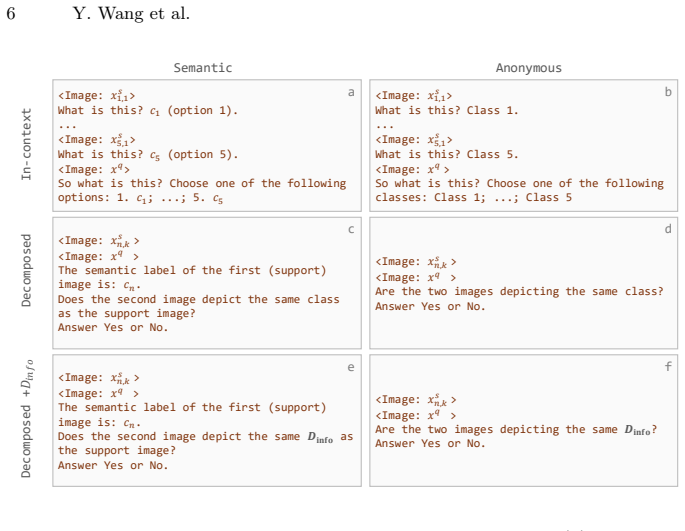Screen dimensions: 685x531
Task: Click 'Are the two images depicting the same class?'
Action: click(x=519, y=292)
